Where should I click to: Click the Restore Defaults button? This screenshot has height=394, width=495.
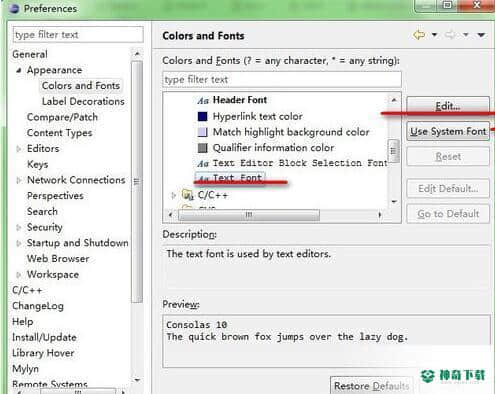372,386
